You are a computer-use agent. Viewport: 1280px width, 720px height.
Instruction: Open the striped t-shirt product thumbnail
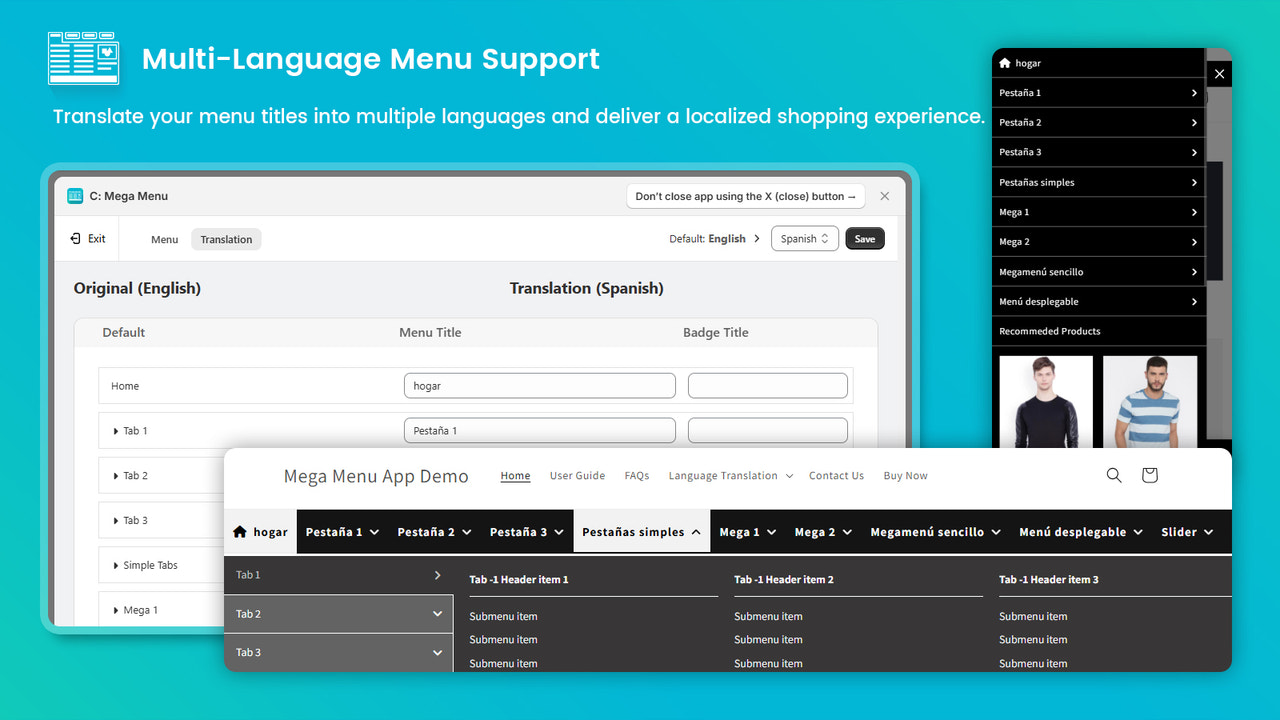(1150, 402)
